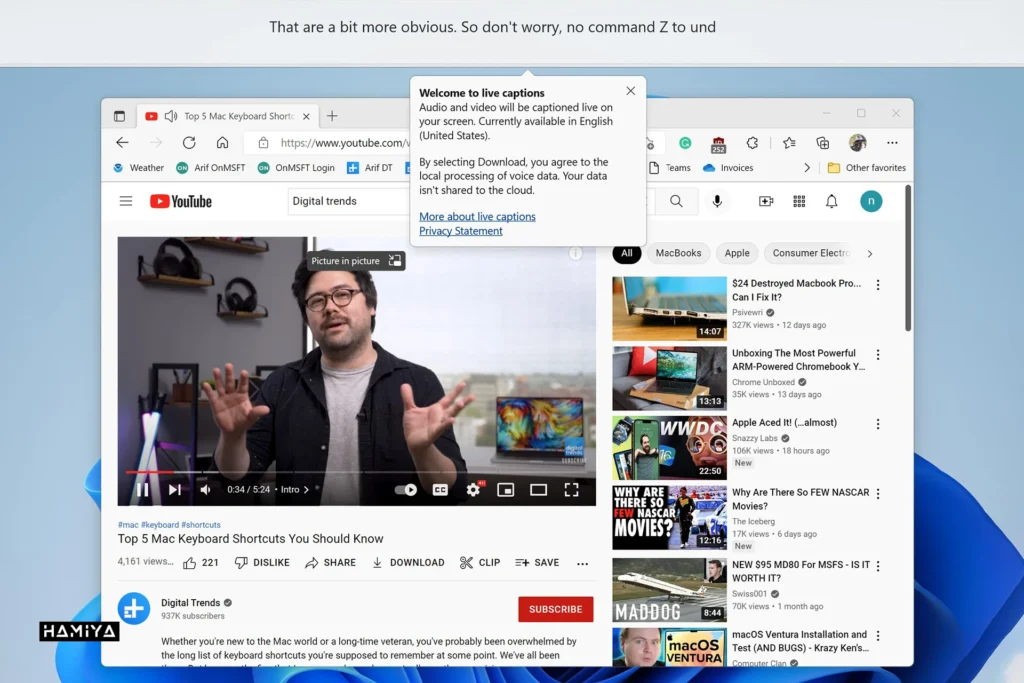The image size is (1024, 683).
Task: Go to the browser home page
Action: point(223,143)
